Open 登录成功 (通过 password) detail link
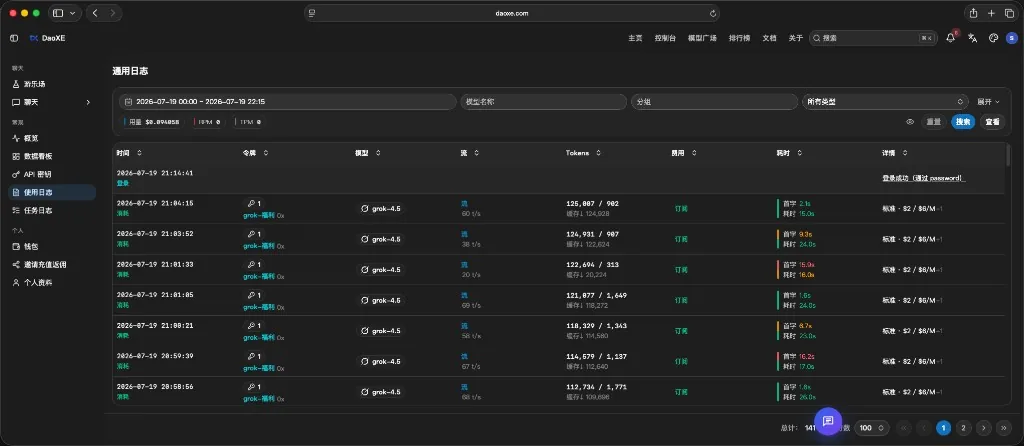 (923, 178)
